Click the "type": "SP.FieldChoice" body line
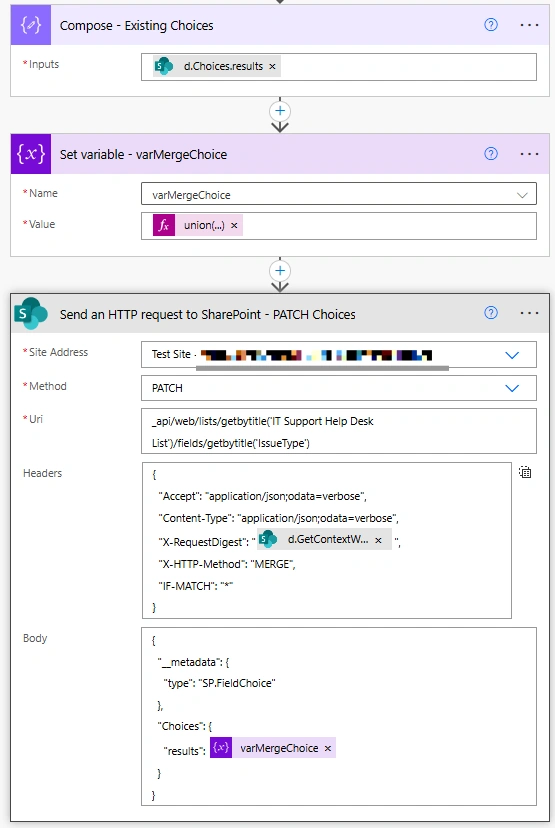The image size is (555, 828). pyautogui.click(x=219, y=683)
